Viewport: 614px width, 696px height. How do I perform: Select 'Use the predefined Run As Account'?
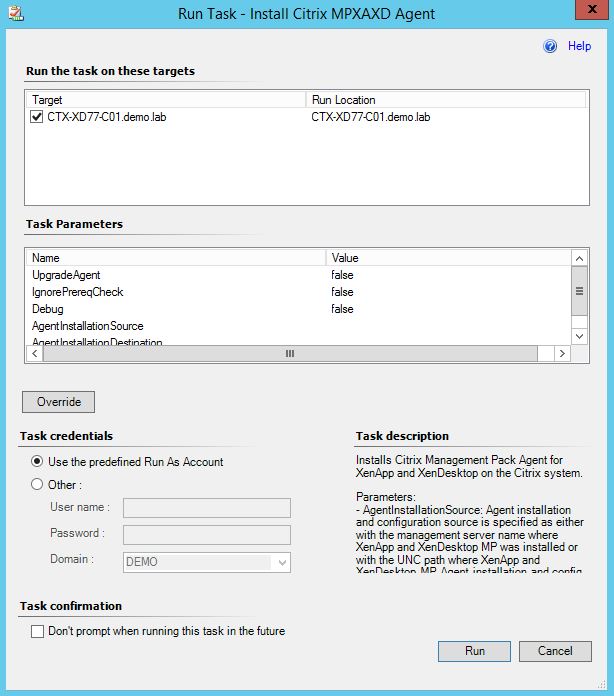click(38, 462)
